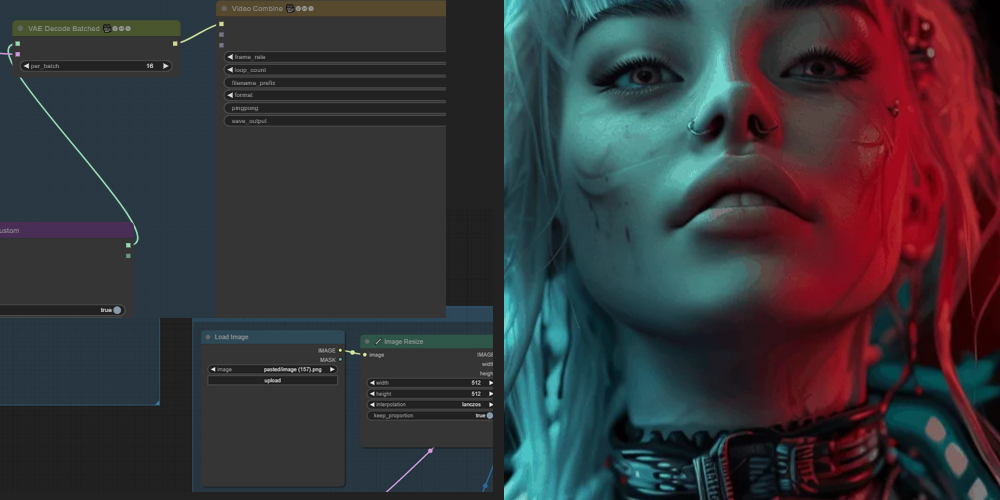Click the camera emoji in Video Combine title
The image size is (1000, 500).
[290, 9]
